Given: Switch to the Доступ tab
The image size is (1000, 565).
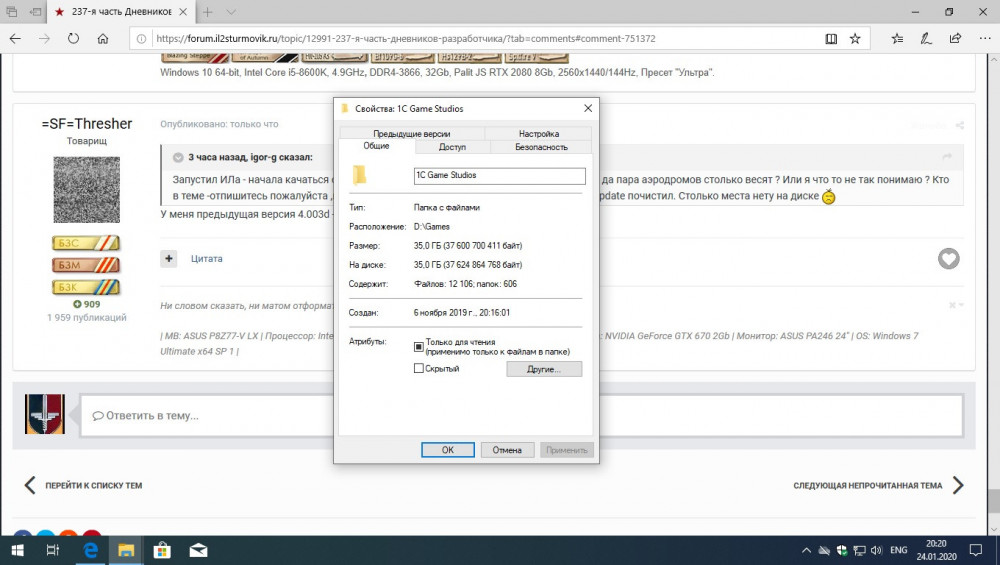Looking at the screenshot, I should [x=452, y=147].
